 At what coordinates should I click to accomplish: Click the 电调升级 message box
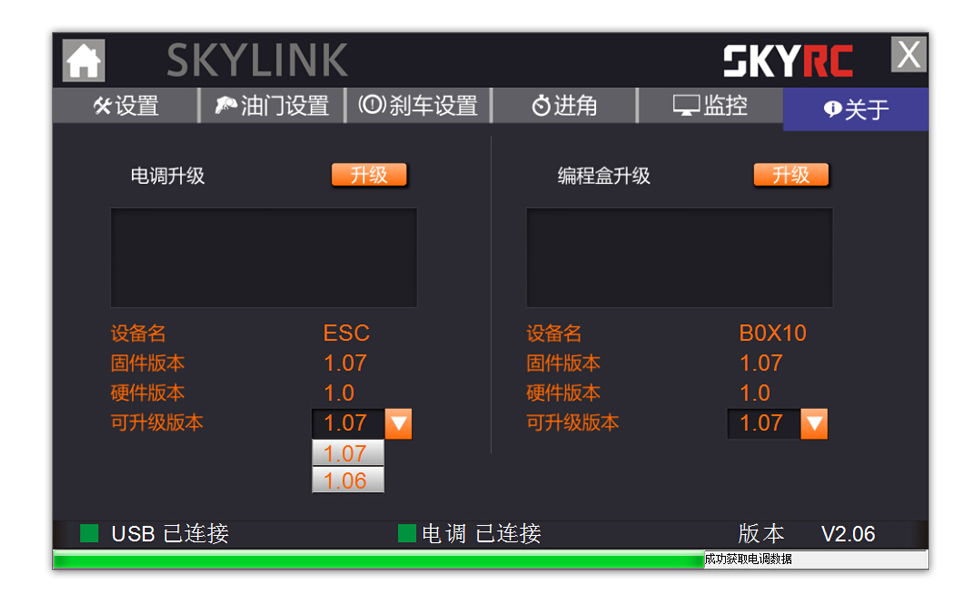[264, 258]
